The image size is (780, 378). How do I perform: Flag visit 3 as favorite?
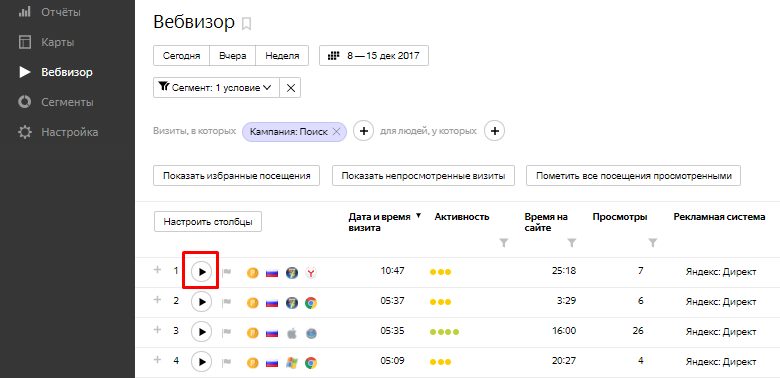coord(226,333)
